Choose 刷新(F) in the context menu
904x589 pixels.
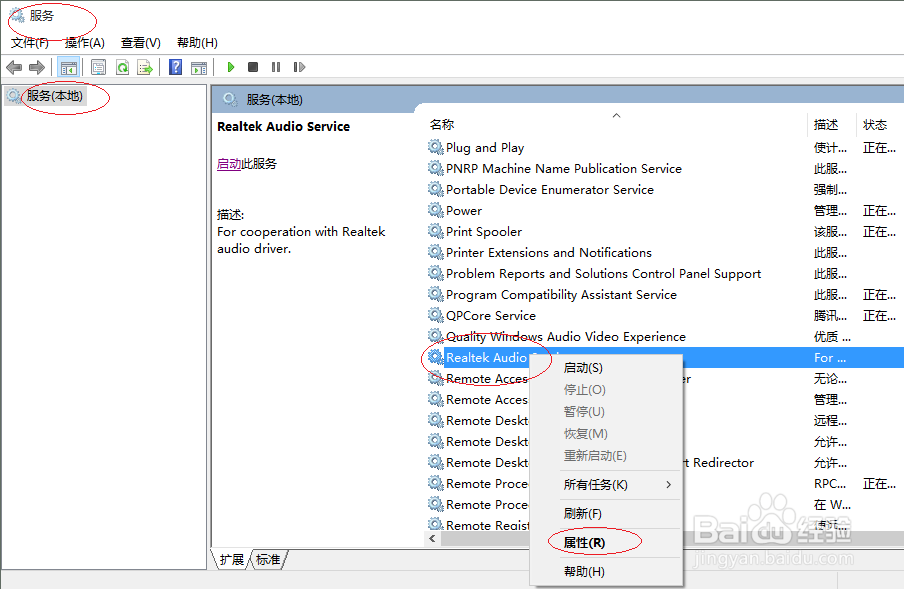coord(606,514)
